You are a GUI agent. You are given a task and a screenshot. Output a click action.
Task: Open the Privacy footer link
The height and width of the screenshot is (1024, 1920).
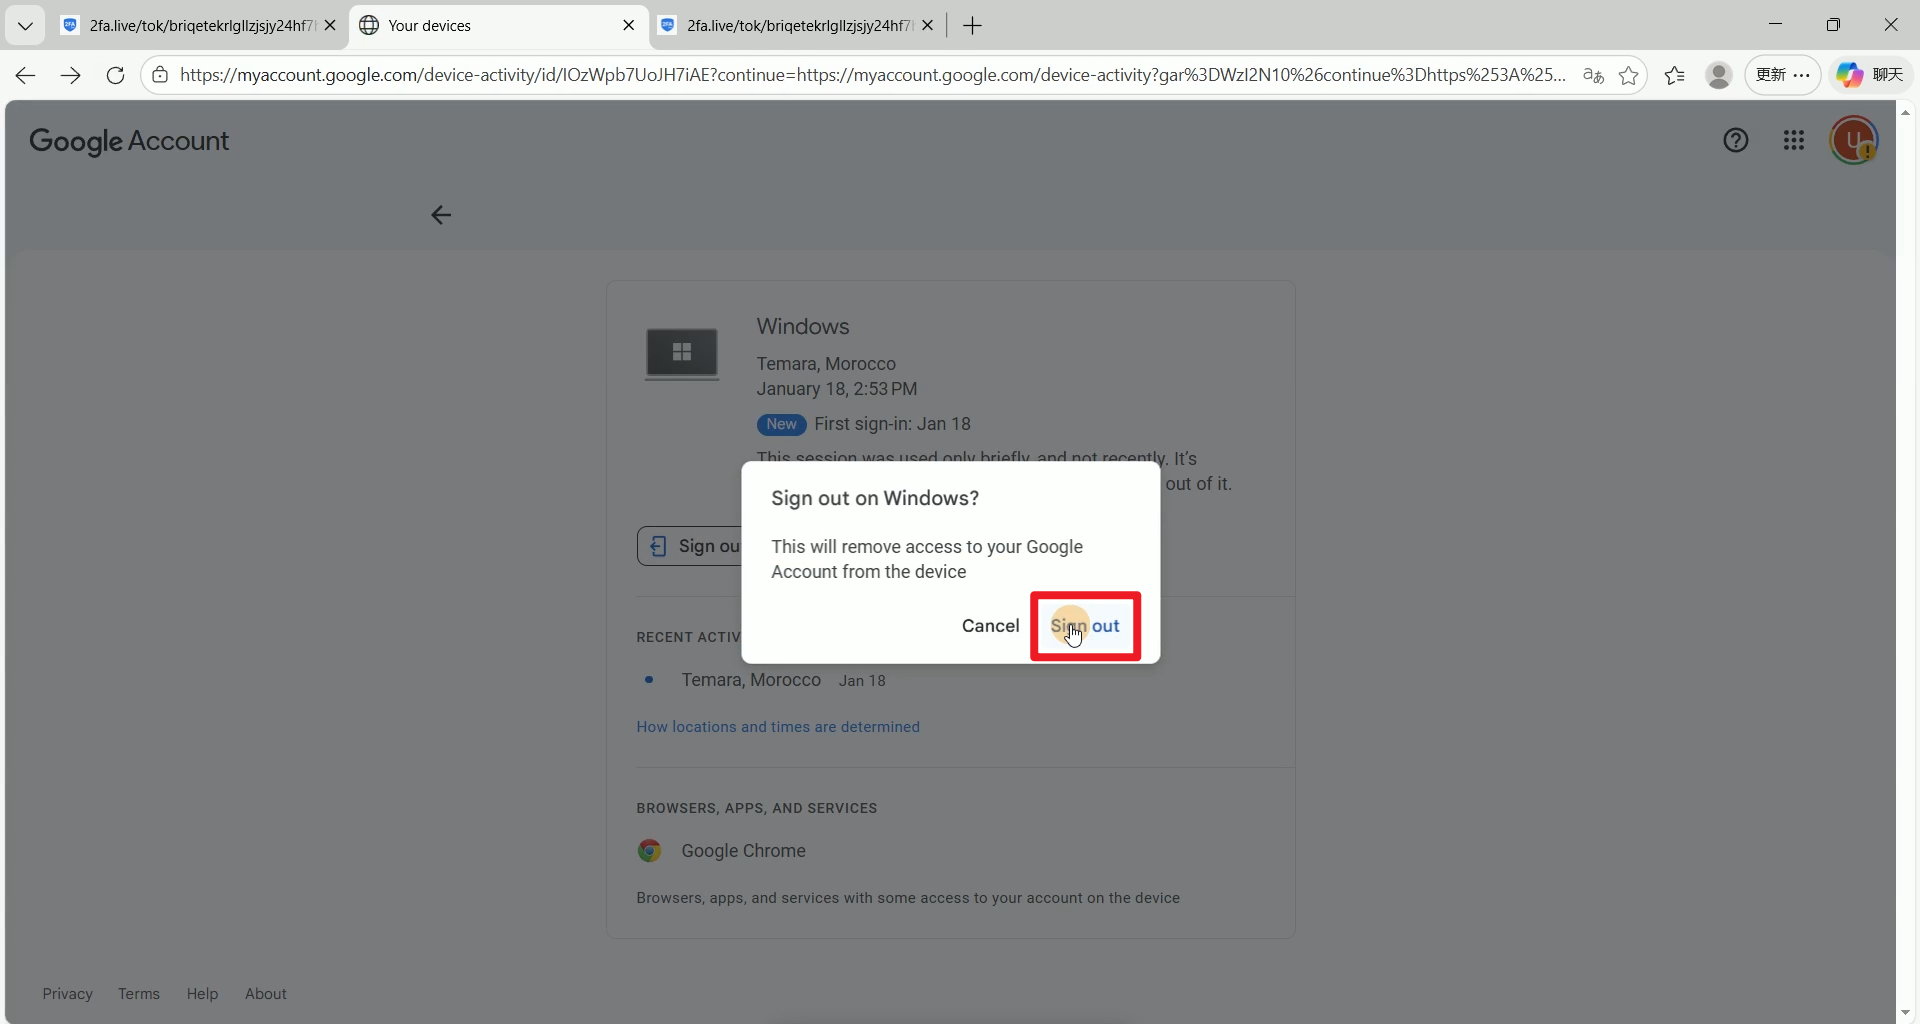67,993
